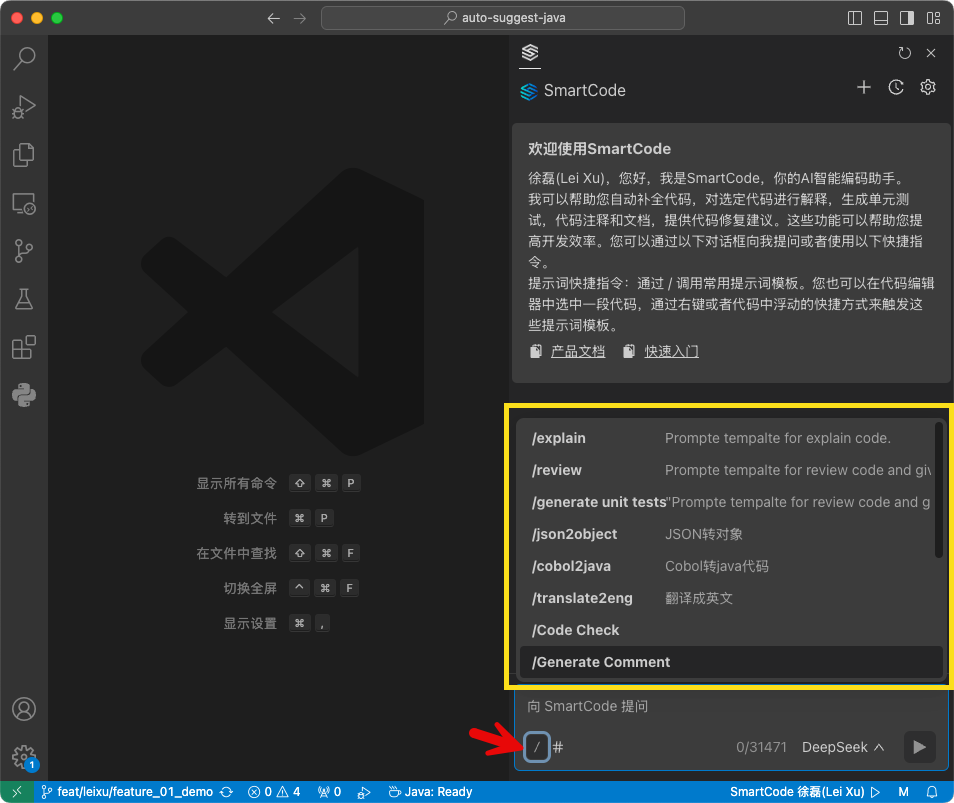Click the # context reference button
The image size is (954, 803).
pyautogui.click(x=558, y=747)
